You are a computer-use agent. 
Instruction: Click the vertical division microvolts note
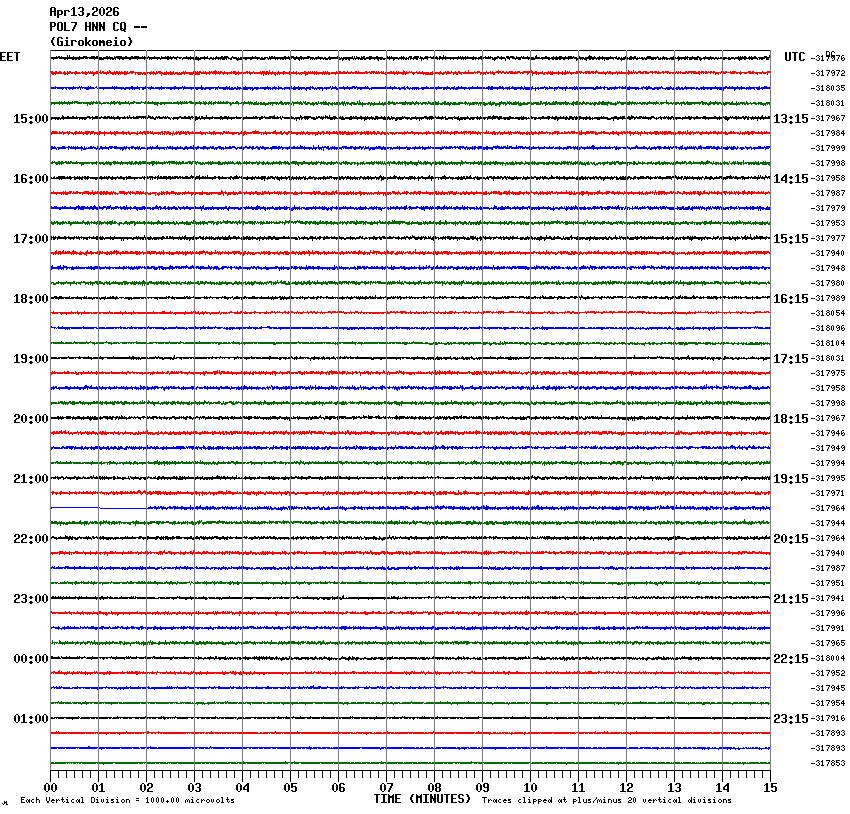coord(127,800)
